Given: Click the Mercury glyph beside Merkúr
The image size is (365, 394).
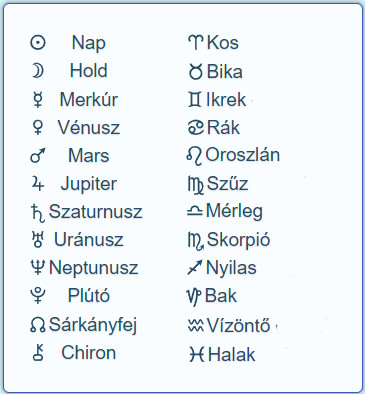Looking at the screenshot, I should 38,100.
